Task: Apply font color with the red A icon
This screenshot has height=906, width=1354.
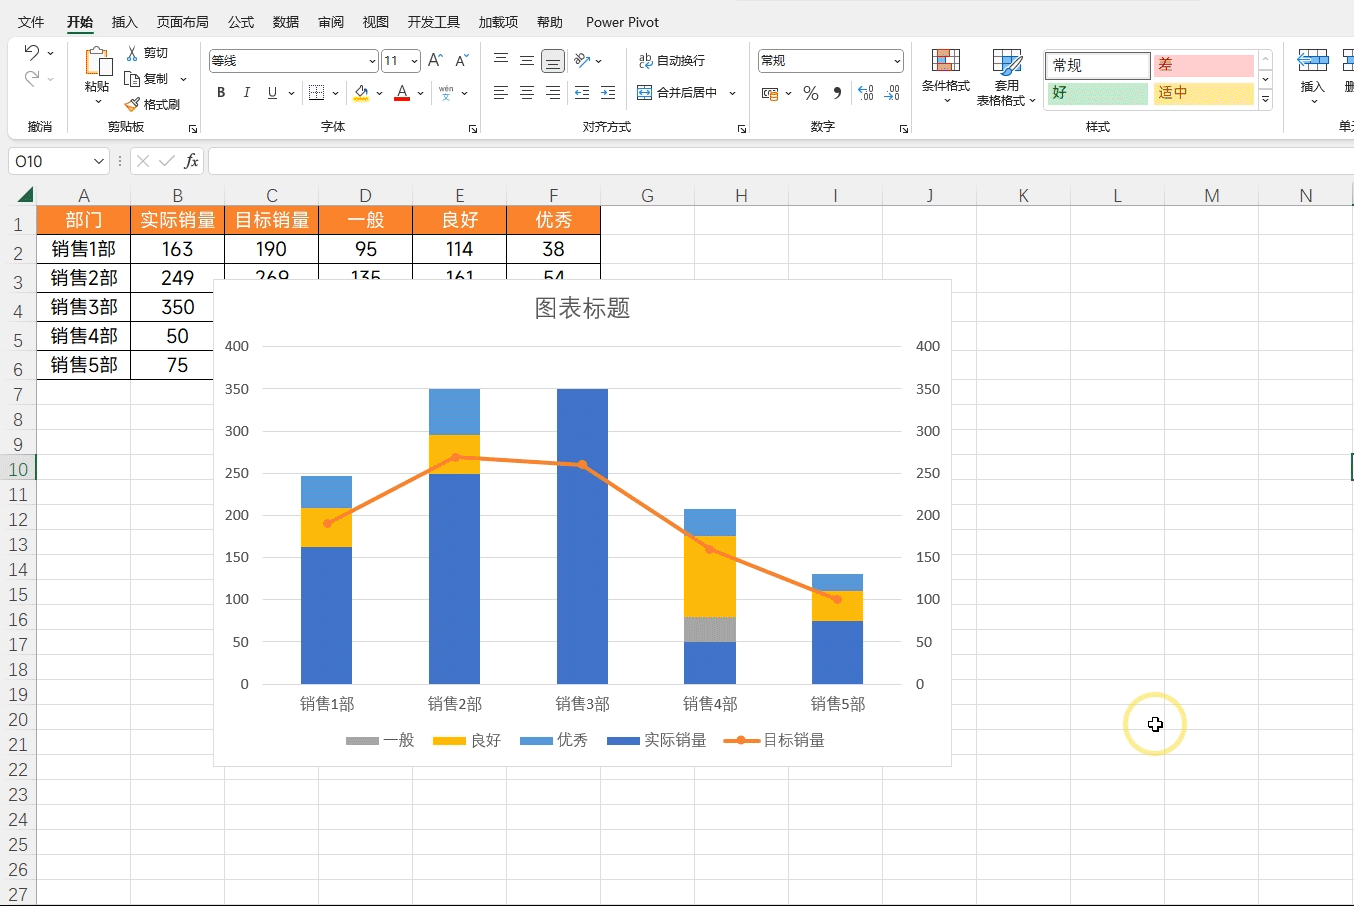Action: coord(402,93)
